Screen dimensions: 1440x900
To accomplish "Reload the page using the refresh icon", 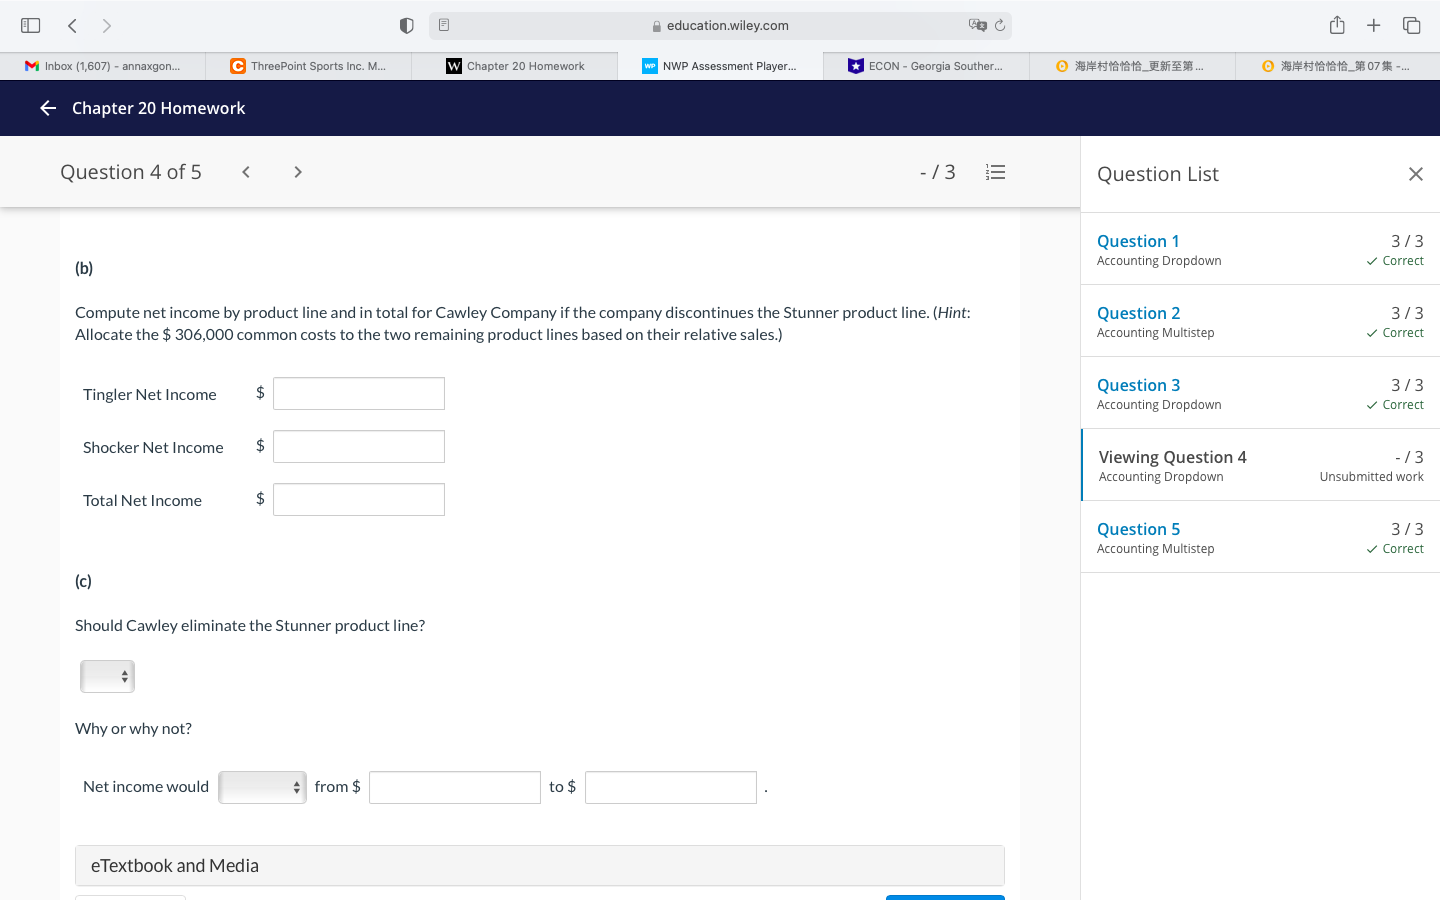I will coord(1001,25).
